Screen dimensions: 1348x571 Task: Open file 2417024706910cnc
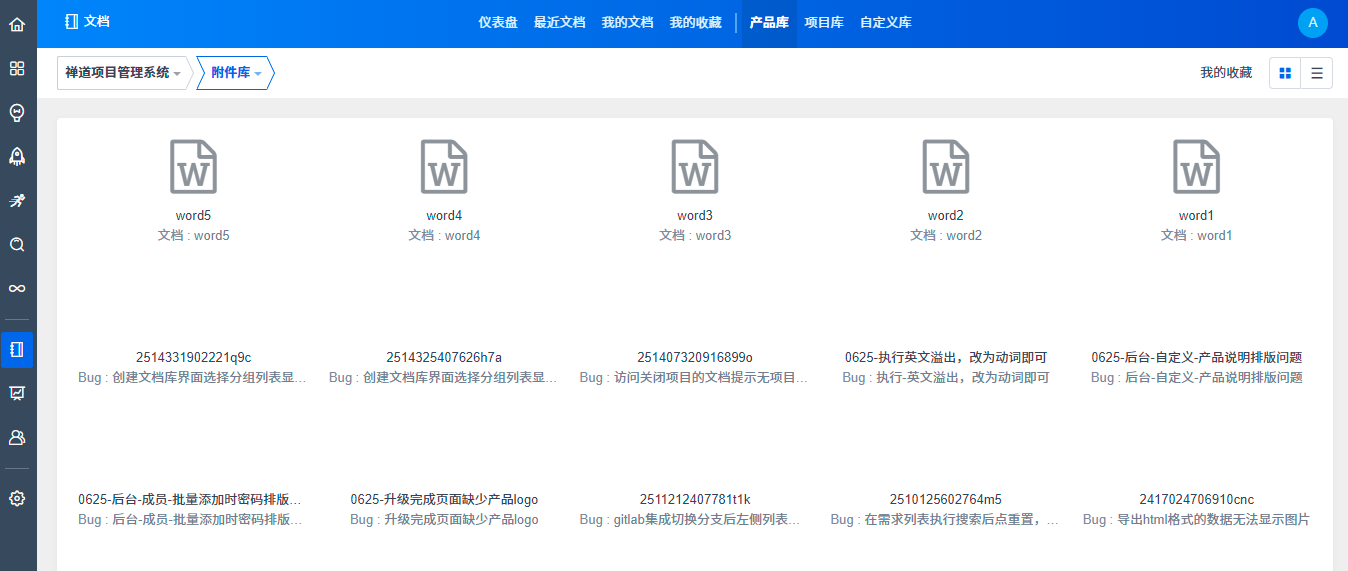[x=1196, y=499]
